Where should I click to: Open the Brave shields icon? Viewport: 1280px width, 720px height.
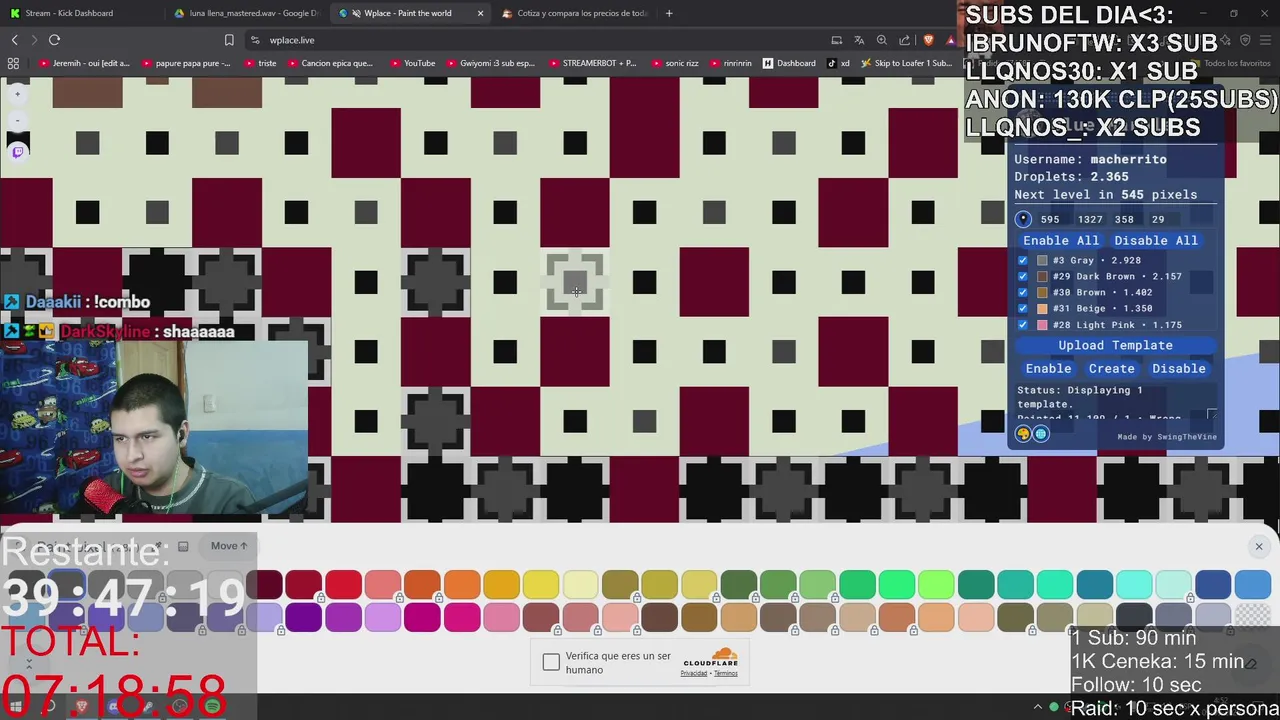tap(929, 40)
